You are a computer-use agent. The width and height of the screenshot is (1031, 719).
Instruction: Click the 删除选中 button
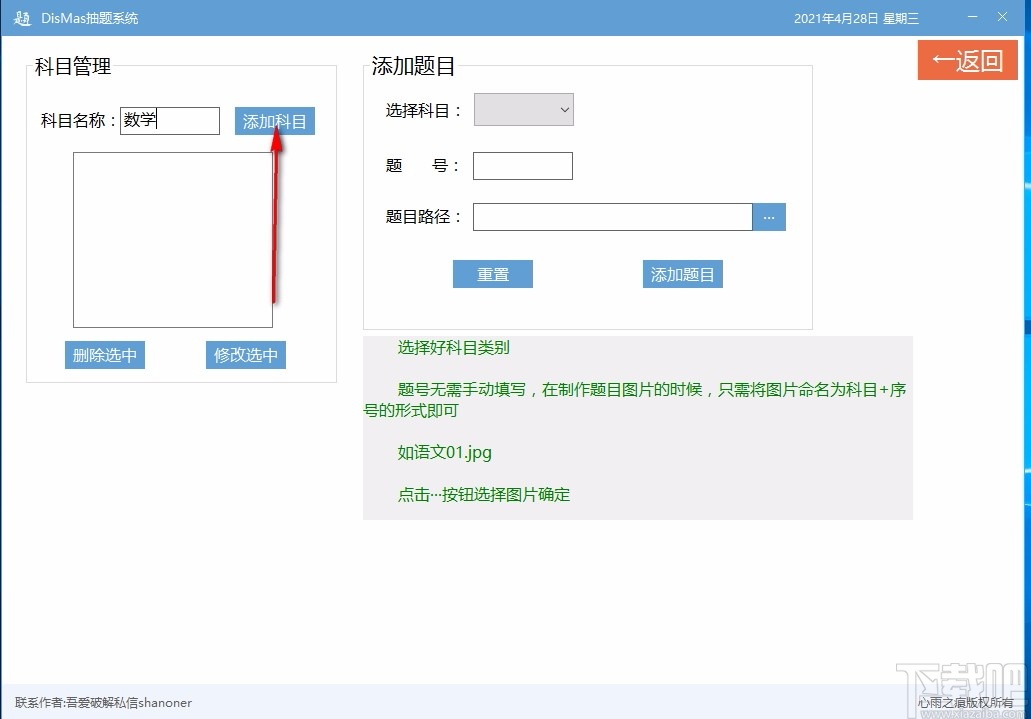pos(104,354)
